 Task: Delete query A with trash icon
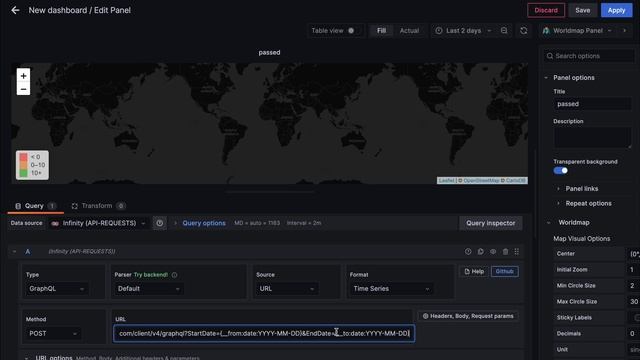click(x=505, y=251)
